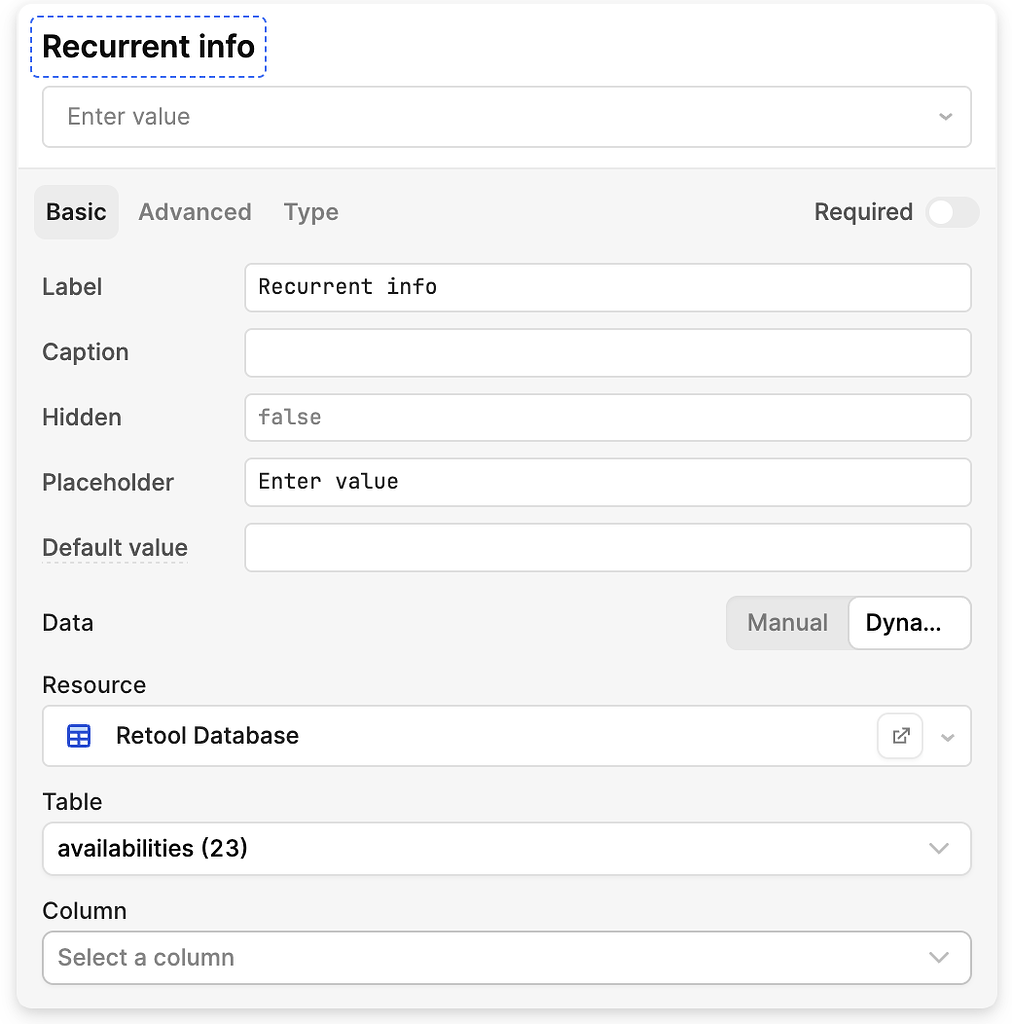The image size is (1012, 1024).
Task: Switch Data mode to Manual
Action: (x=787, y=622)
